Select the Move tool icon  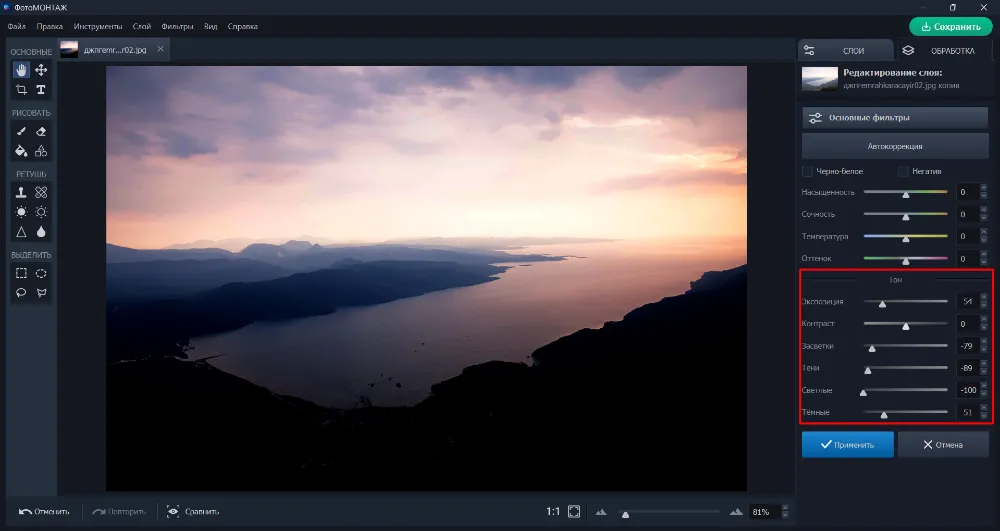pos(41,70)
